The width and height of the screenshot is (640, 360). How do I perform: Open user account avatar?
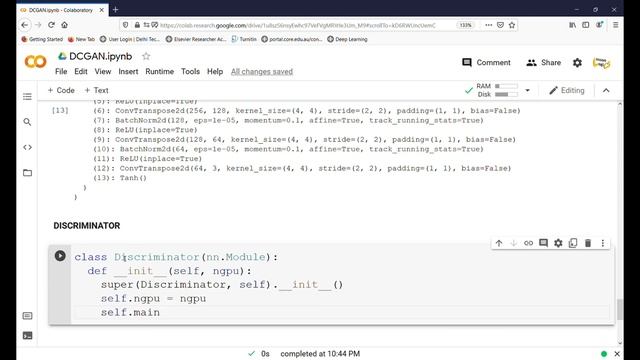click(601, 63)
